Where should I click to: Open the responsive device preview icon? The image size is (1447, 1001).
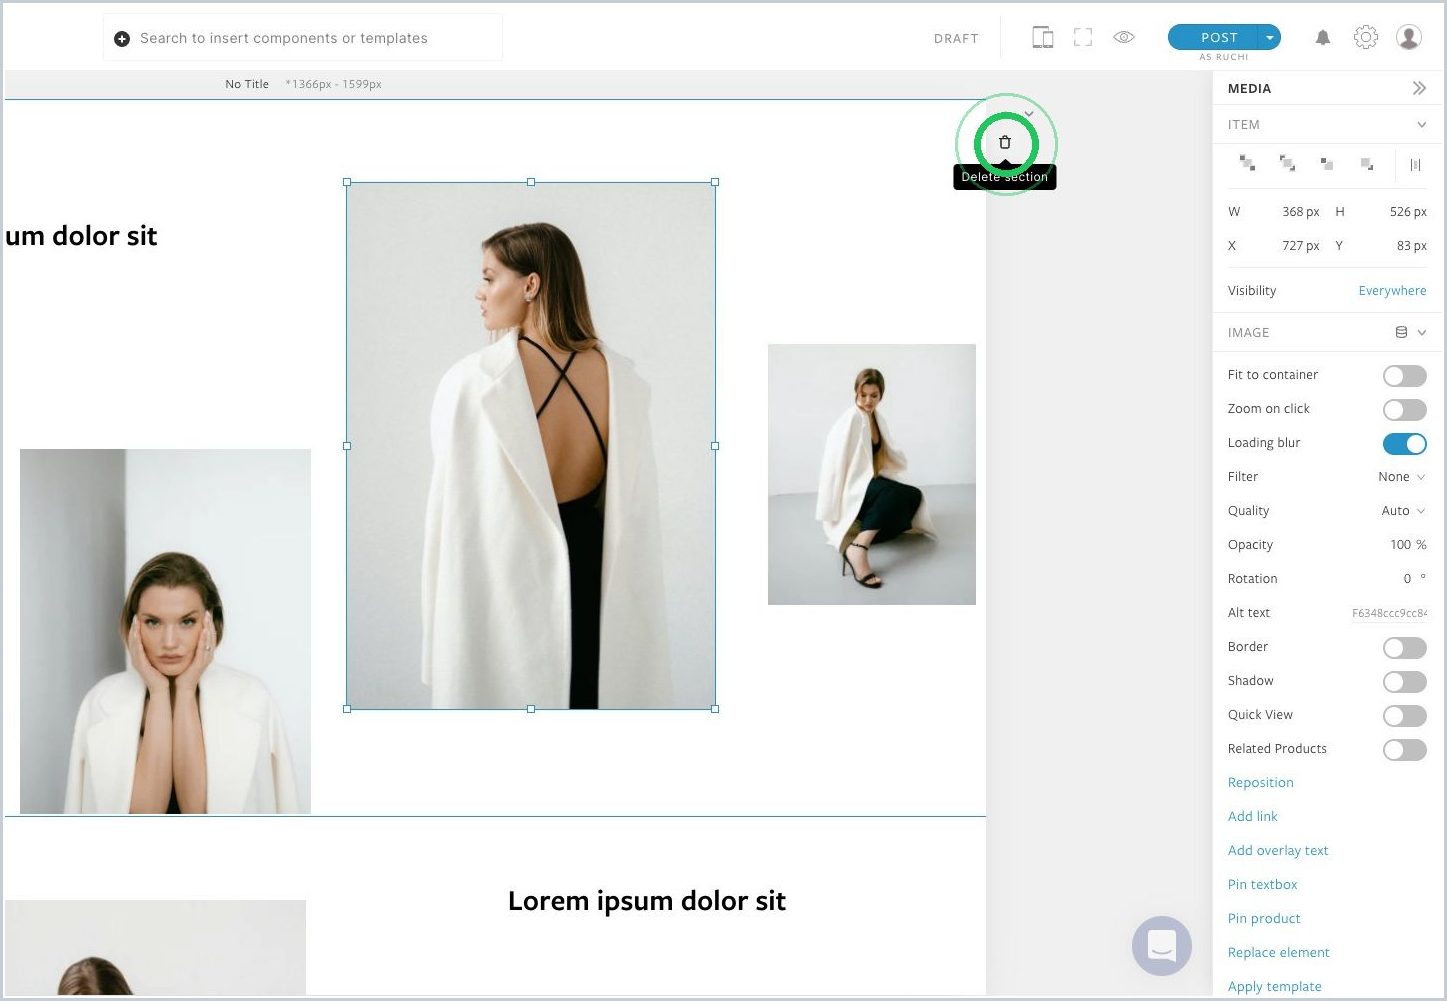(x=1042, y=38)
